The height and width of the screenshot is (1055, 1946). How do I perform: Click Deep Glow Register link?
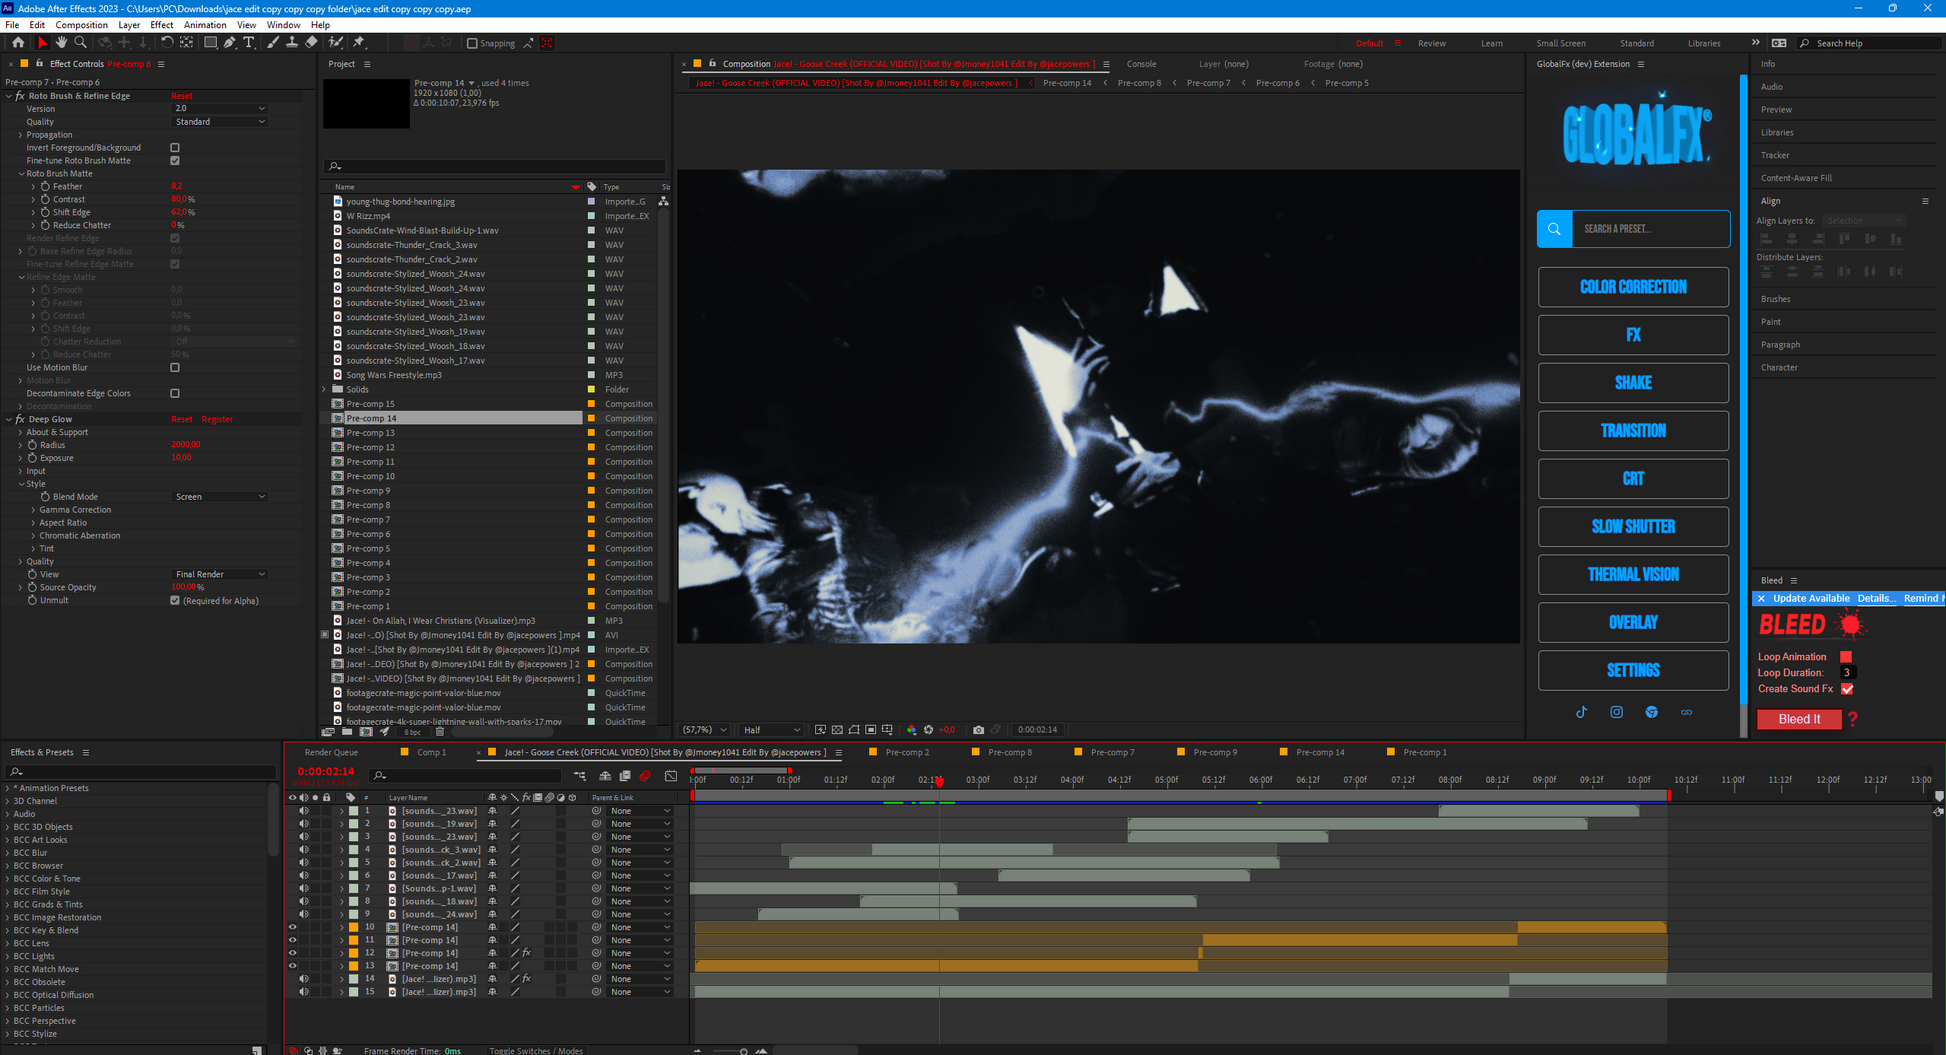click(217, 420)
